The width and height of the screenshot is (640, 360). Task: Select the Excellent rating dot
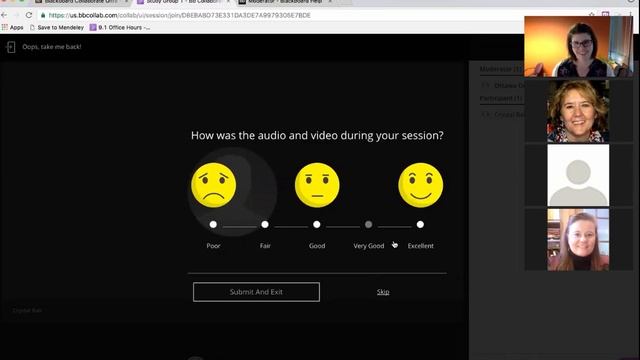click(420, 224)
